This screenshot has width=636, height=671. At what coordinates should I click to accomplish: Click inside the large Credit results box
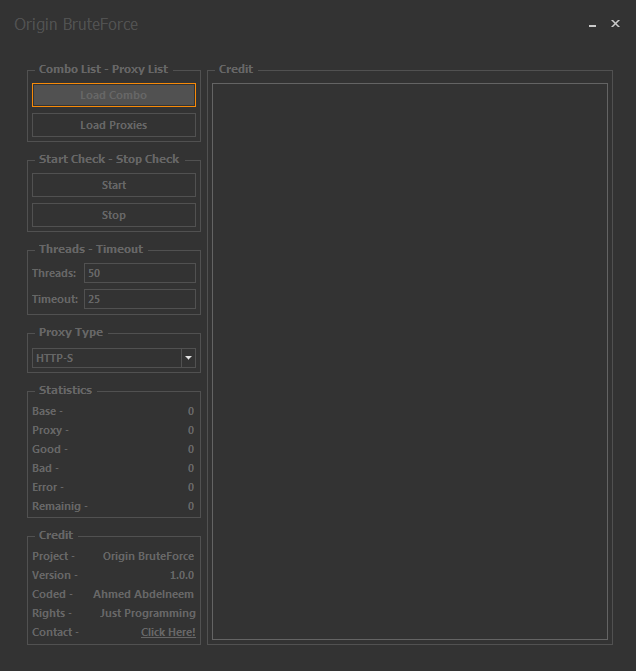tap(410, 362)
